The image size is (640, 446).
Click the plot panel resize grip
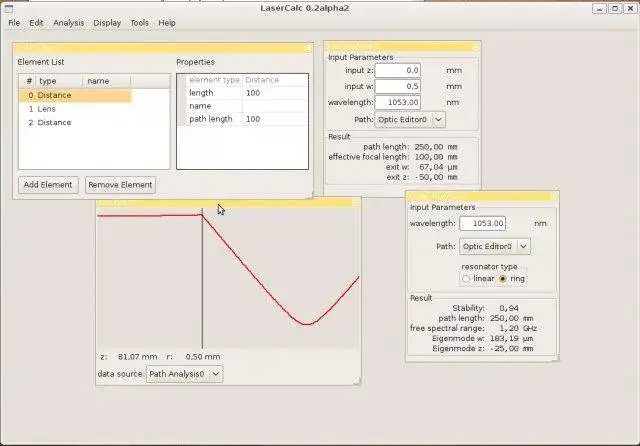pyautogui.click(x=358, y=382)
